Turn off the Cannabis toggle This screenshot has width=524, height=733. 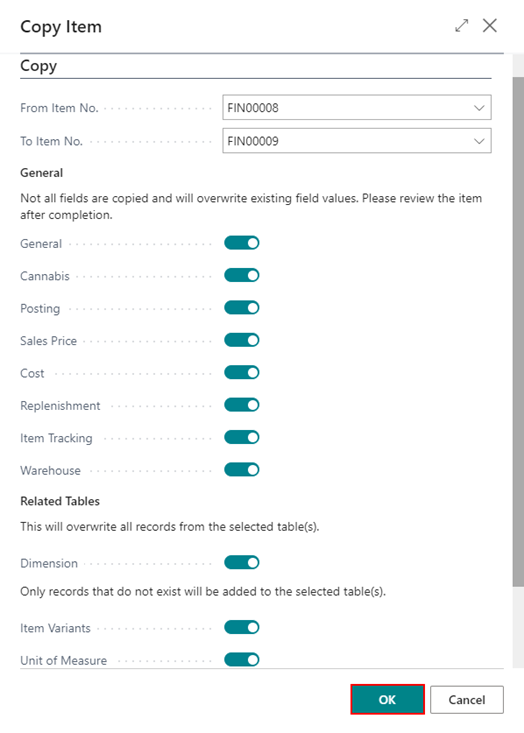pyautogui.click(x=242, y=275)
